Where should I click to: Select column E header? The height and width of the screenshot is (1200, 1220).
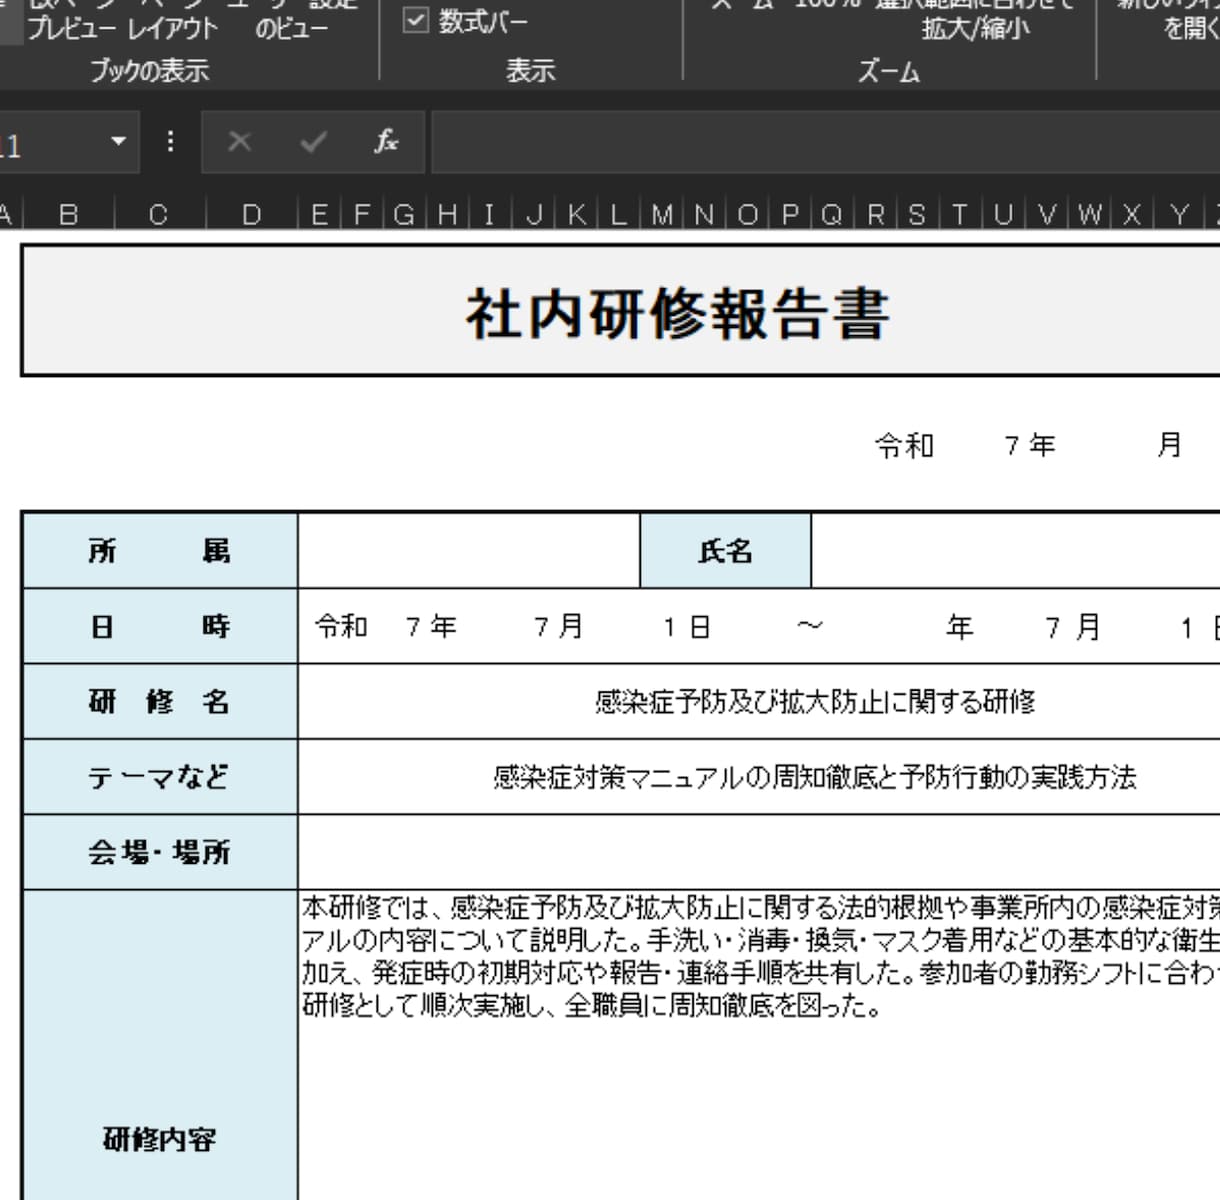319,214
